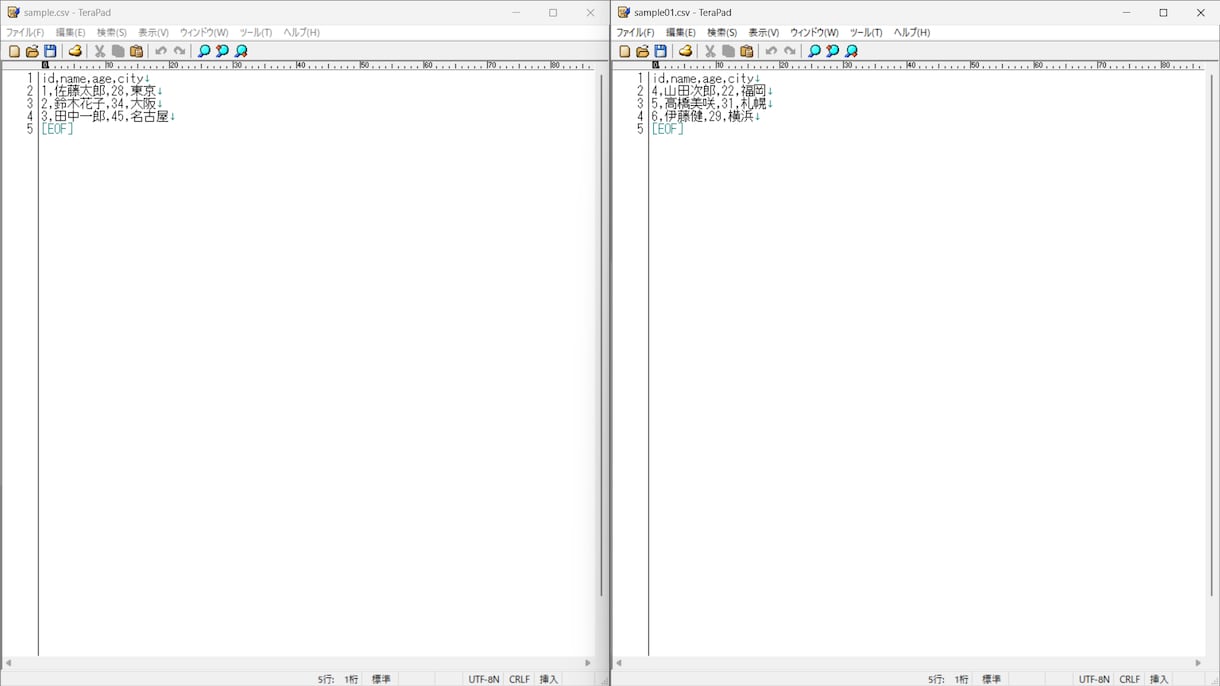
Task: Click the scroll-left arrow in sample01.csv window
Action: click(x=619, y=663)
